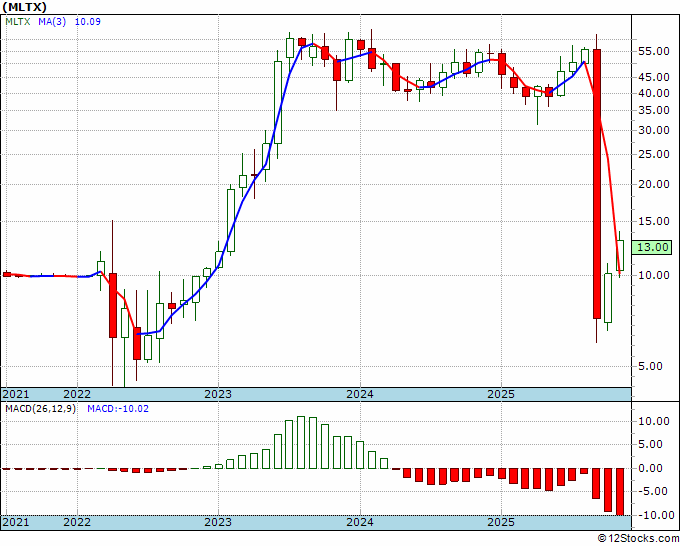Screen dimensions: 680x546
Task: Click the 25.00 price axis label
Action: point(654,154)
